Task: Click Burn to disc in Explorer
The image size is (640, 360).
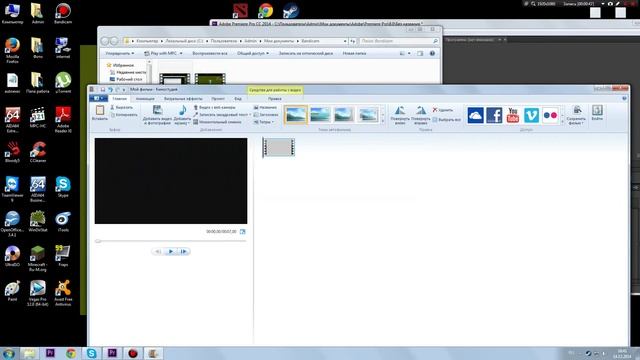Action: [x=305, y=53]
